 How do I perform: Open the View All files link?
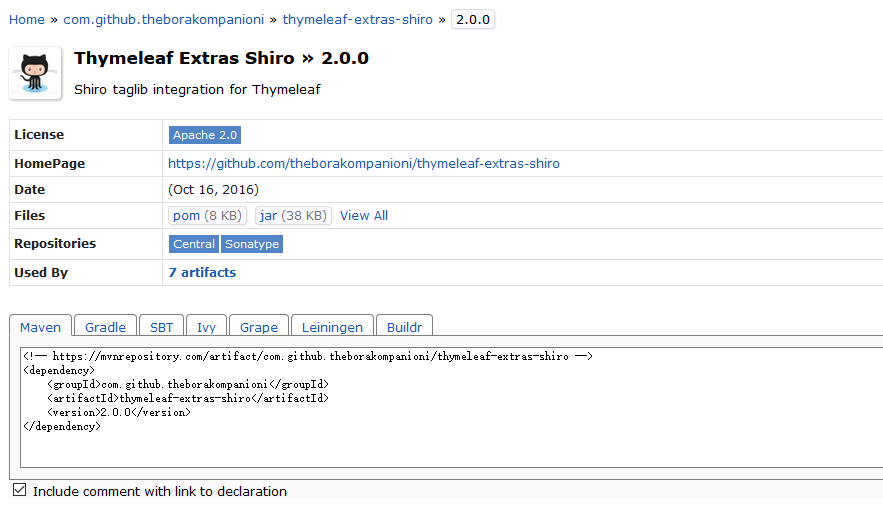click(364, 216)
